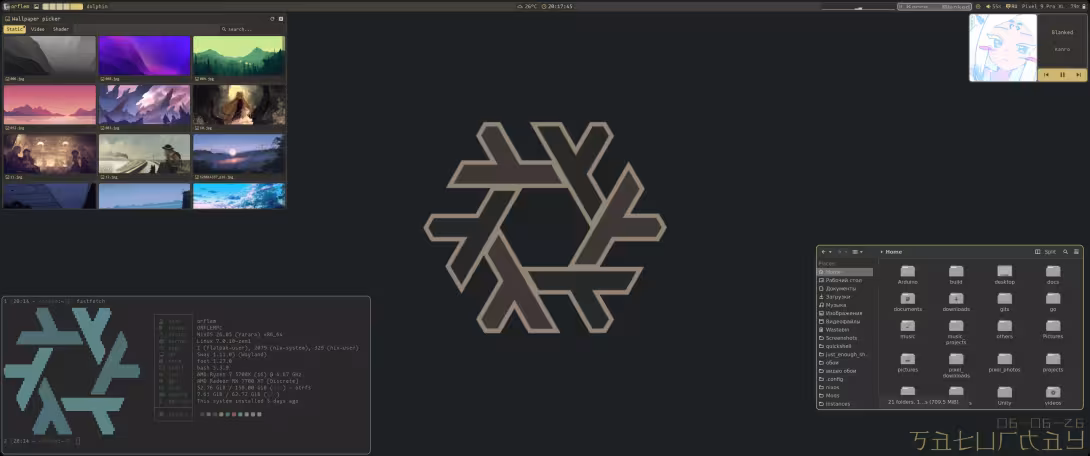Select the purple waves wallpaper thumbnail
The width and height of the screenshot is (1090, 456).
[145, 56]
